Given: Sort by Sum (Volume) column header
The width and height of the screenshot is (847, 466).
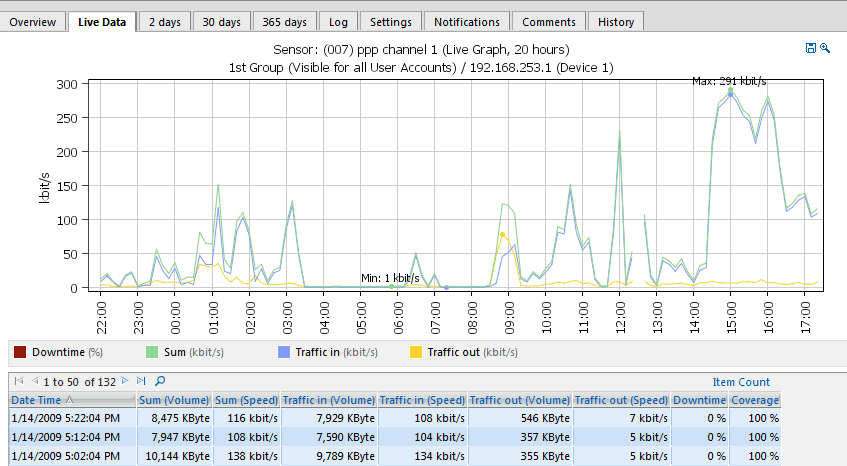Looking at the screenshot, I should (x=174, y=400).
